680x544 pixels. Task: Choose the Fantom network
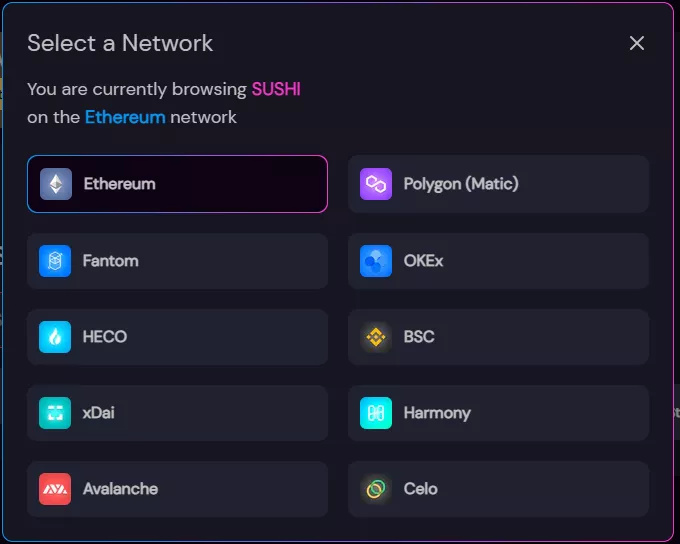[177, 261]
